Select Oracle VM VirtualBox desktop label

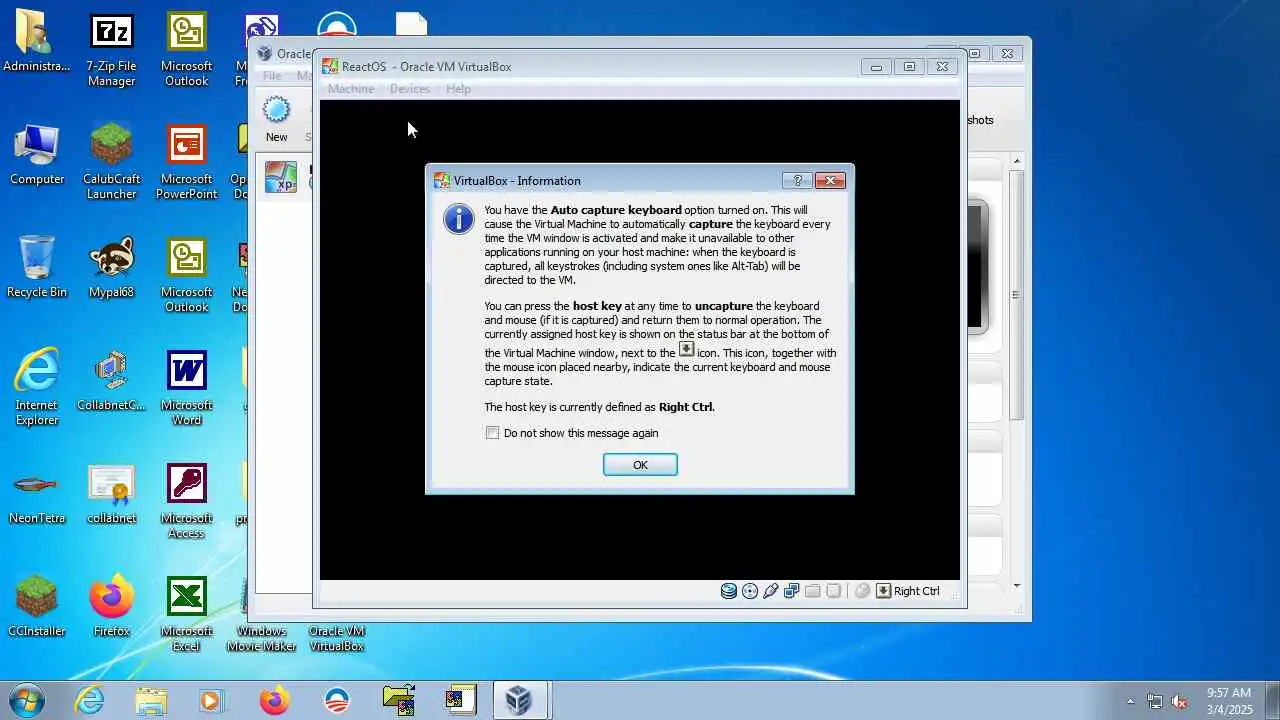pyautogui.click(x=336, y=639)
